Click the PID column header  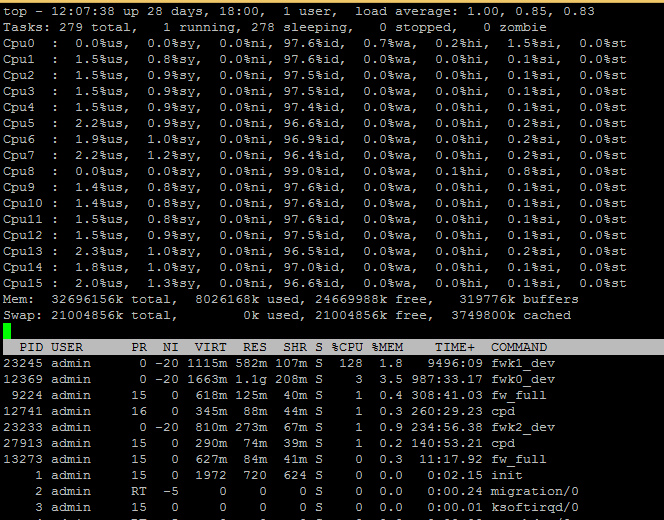pos(31,347)
